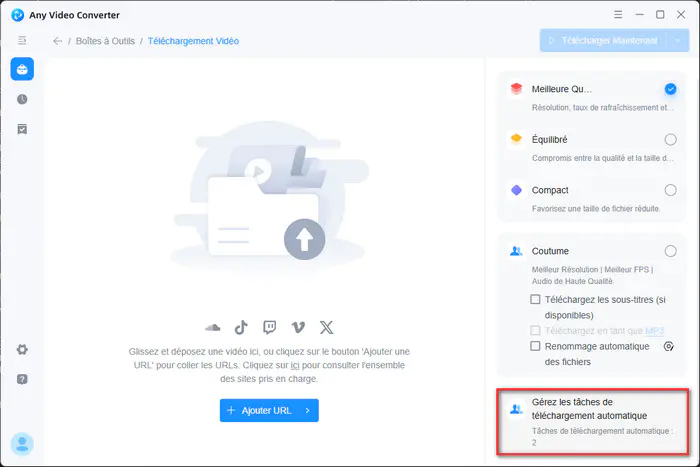
Task: Select the Équilibré radio button
Action: click(x=670, y=140)
